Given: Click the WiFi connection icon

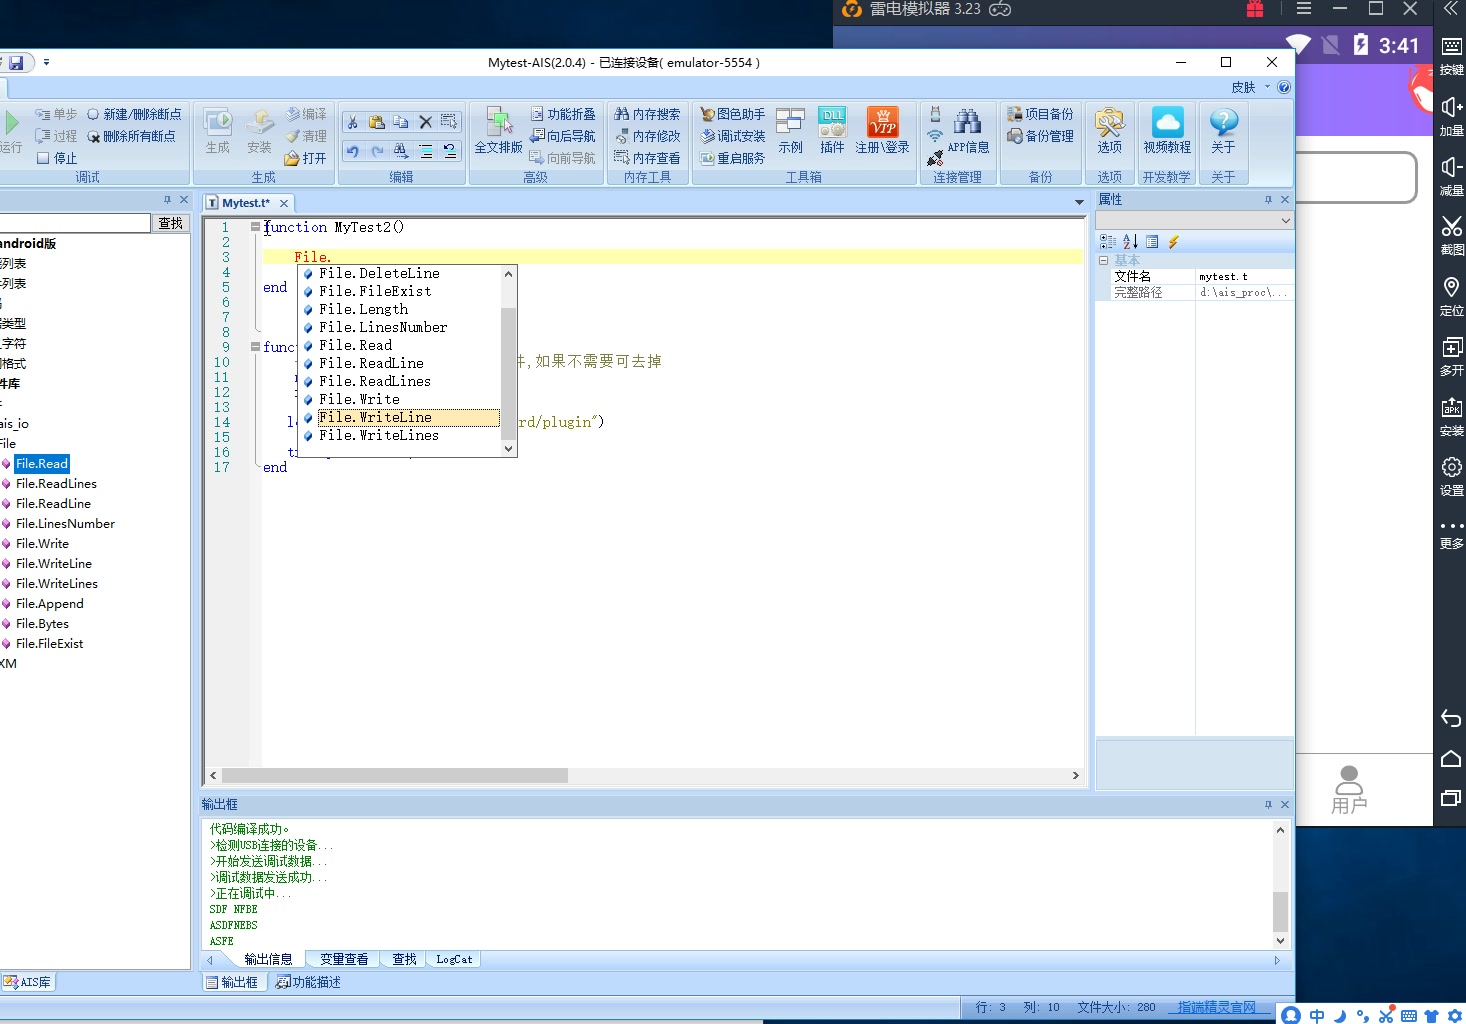Looking at the screenshot, I should click(935, 136).
